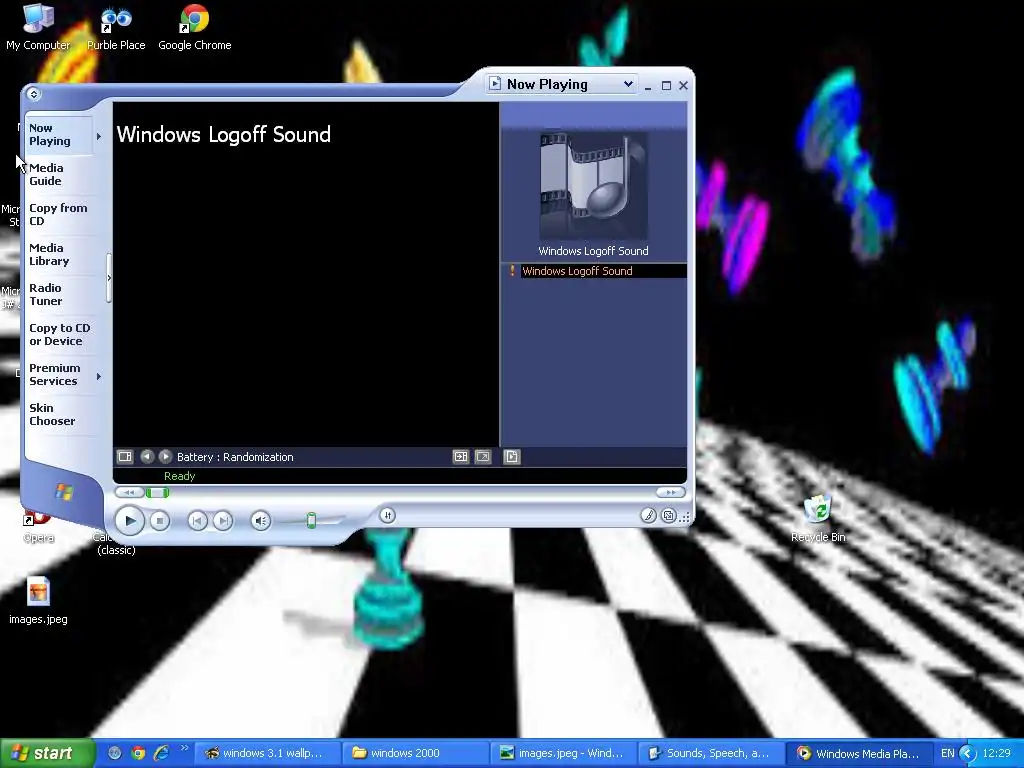
Task: Click the 12:29 system clock
Action: [997, 753]
